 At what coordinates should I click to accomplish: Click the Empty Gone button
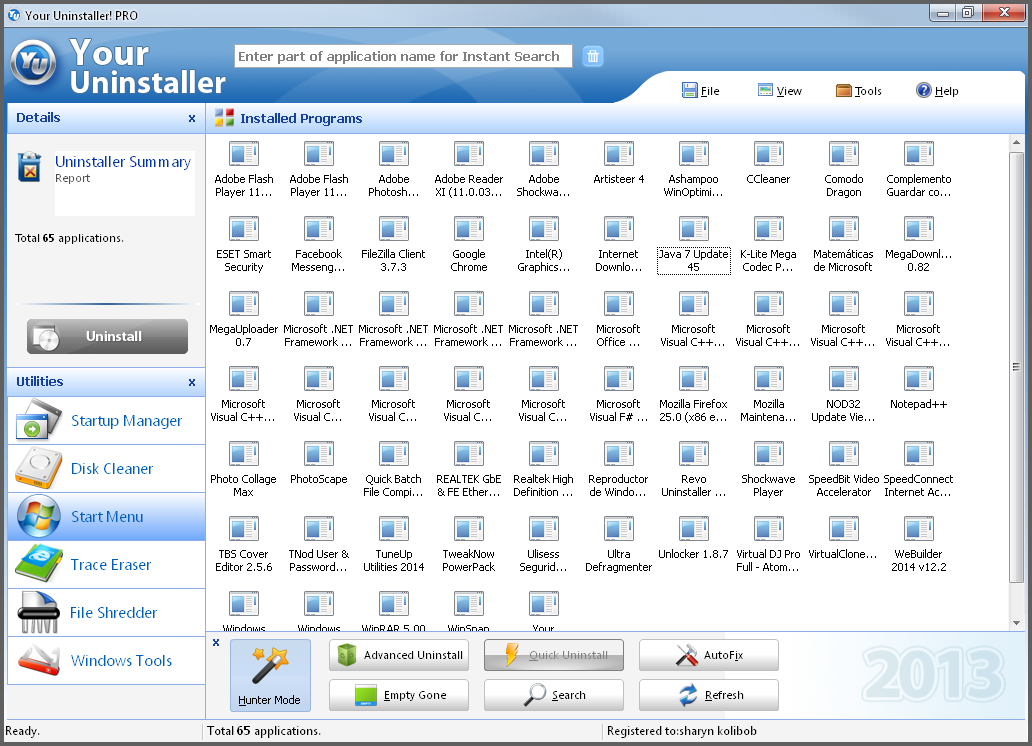[x=399, y=695]
